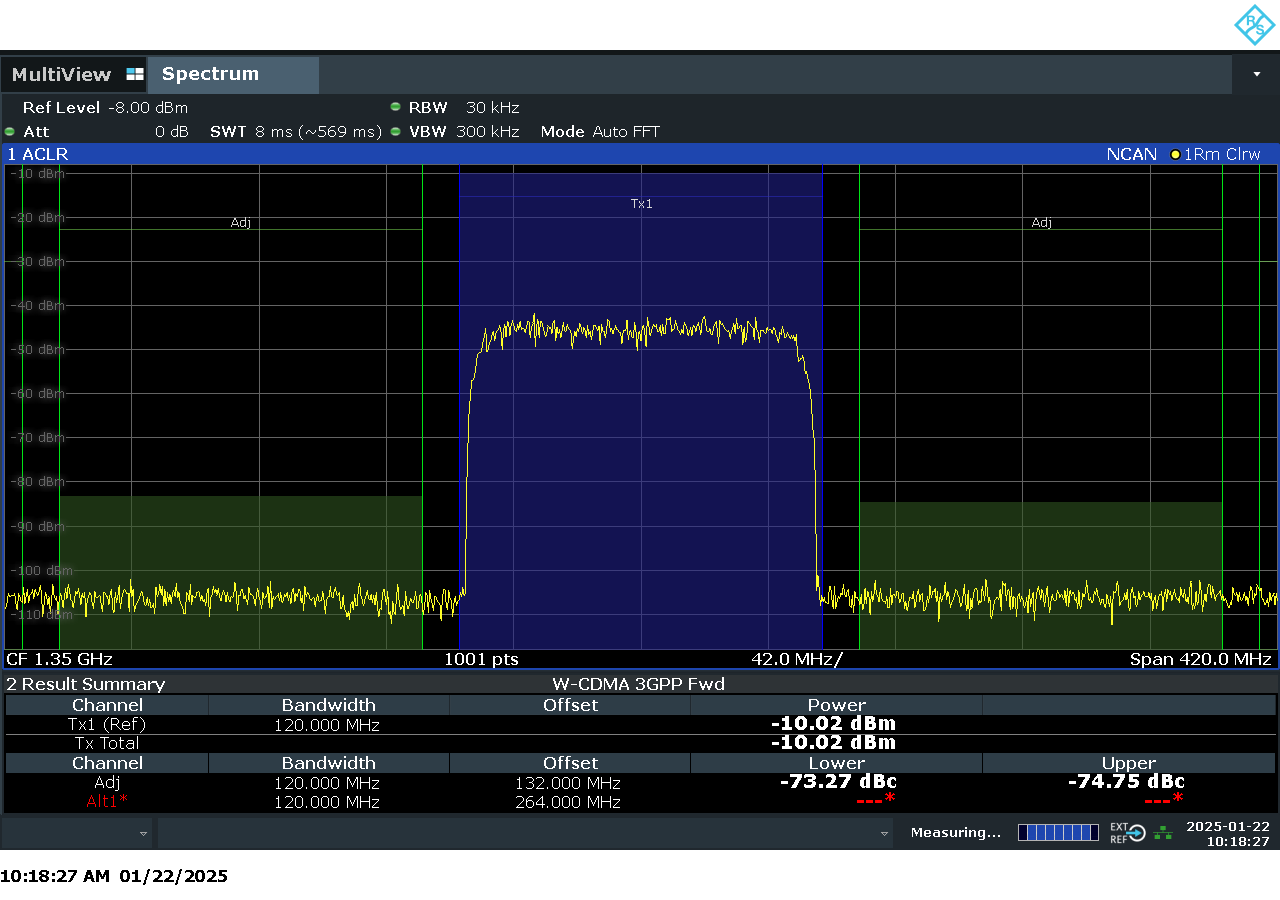Click the Att 0 dB setting

coord(106,132)
